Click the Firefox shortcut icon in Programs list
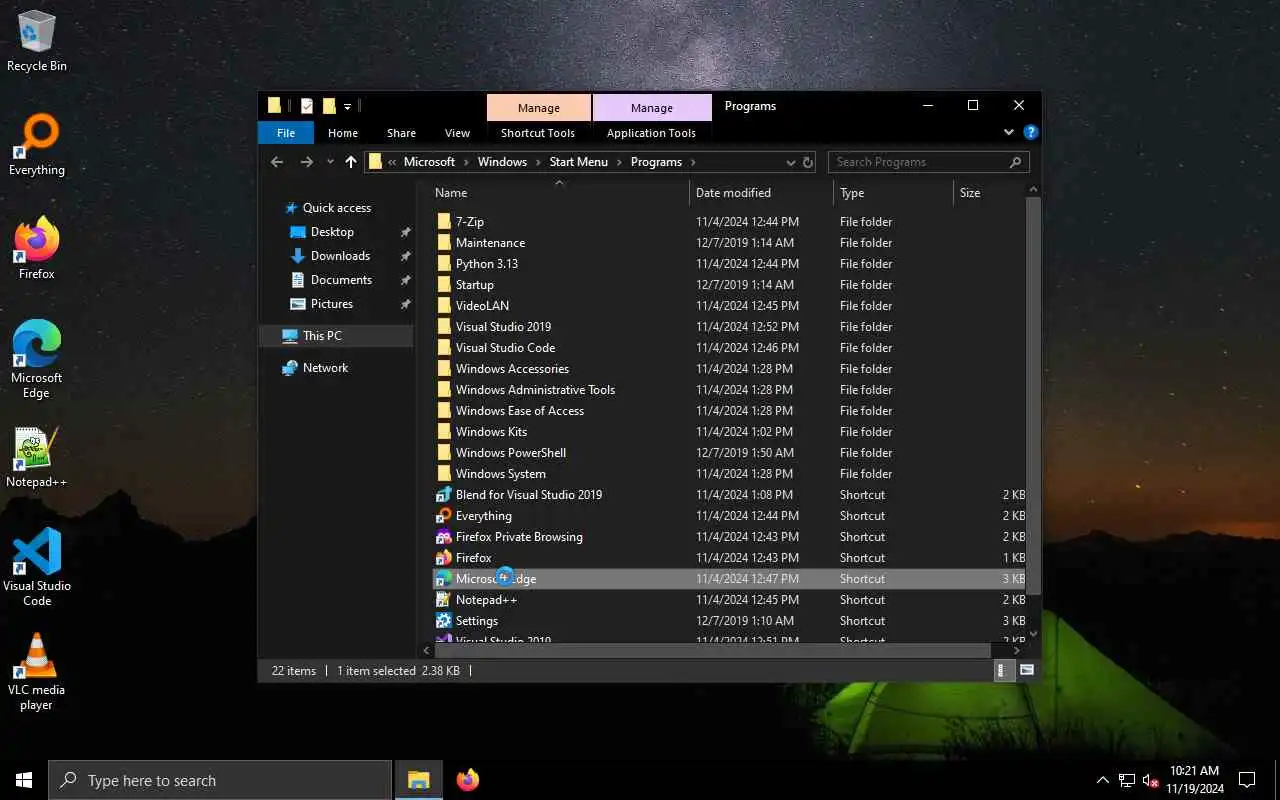The image size is (1280, 800). 444,558
